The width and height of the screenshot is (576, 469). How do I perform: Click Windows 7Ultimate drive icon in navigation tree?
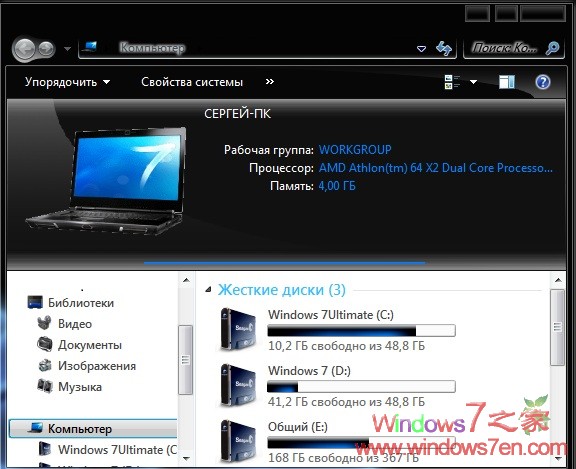pyautogui.click(x=45, y=449)
